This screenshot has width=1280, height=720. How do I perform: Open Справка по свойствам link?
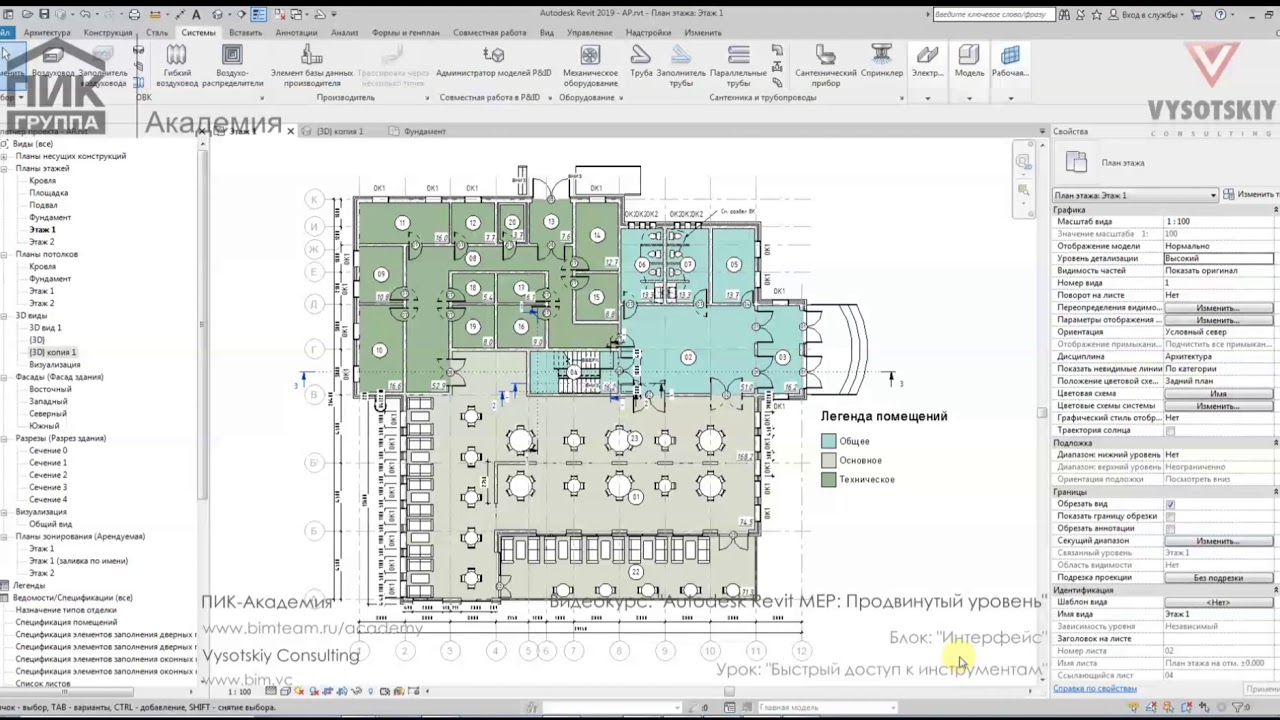[x=1095, y=688]
